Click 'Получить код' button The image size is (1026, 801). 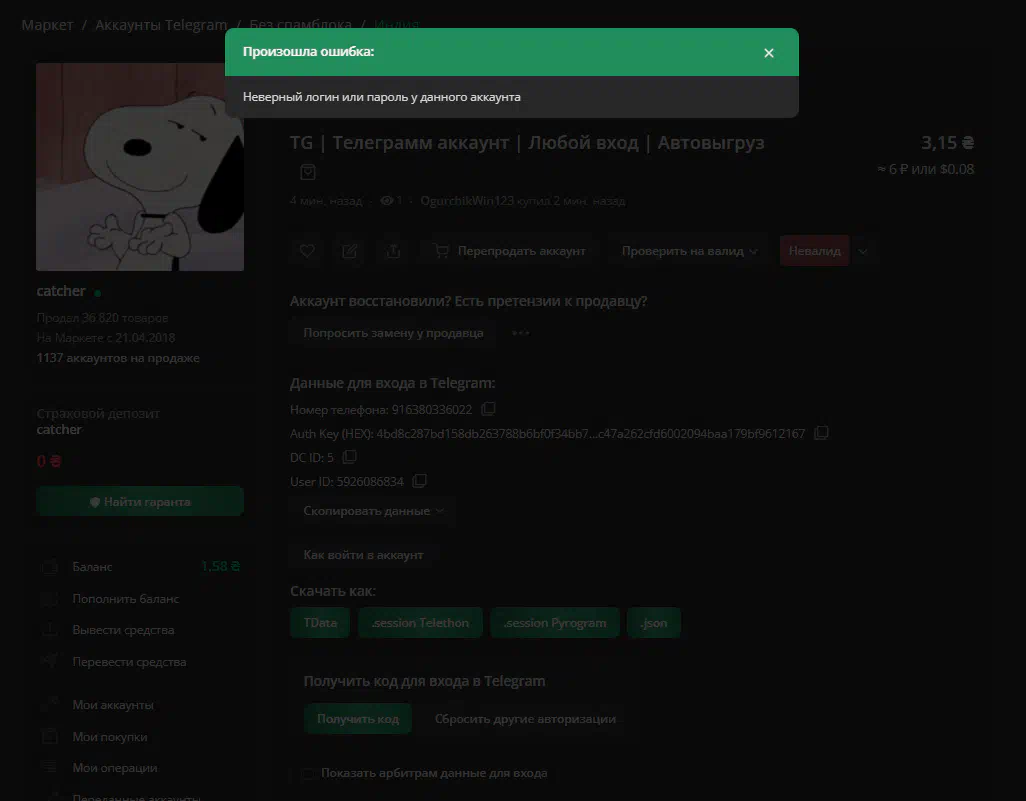click(x=357, y=719)
